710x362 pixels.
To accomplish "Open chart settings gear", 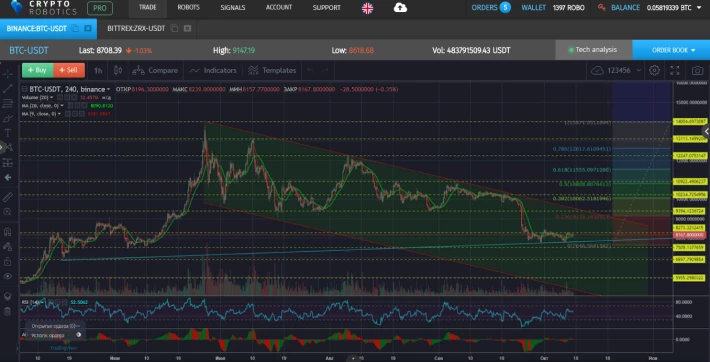I will coord(654,71).
